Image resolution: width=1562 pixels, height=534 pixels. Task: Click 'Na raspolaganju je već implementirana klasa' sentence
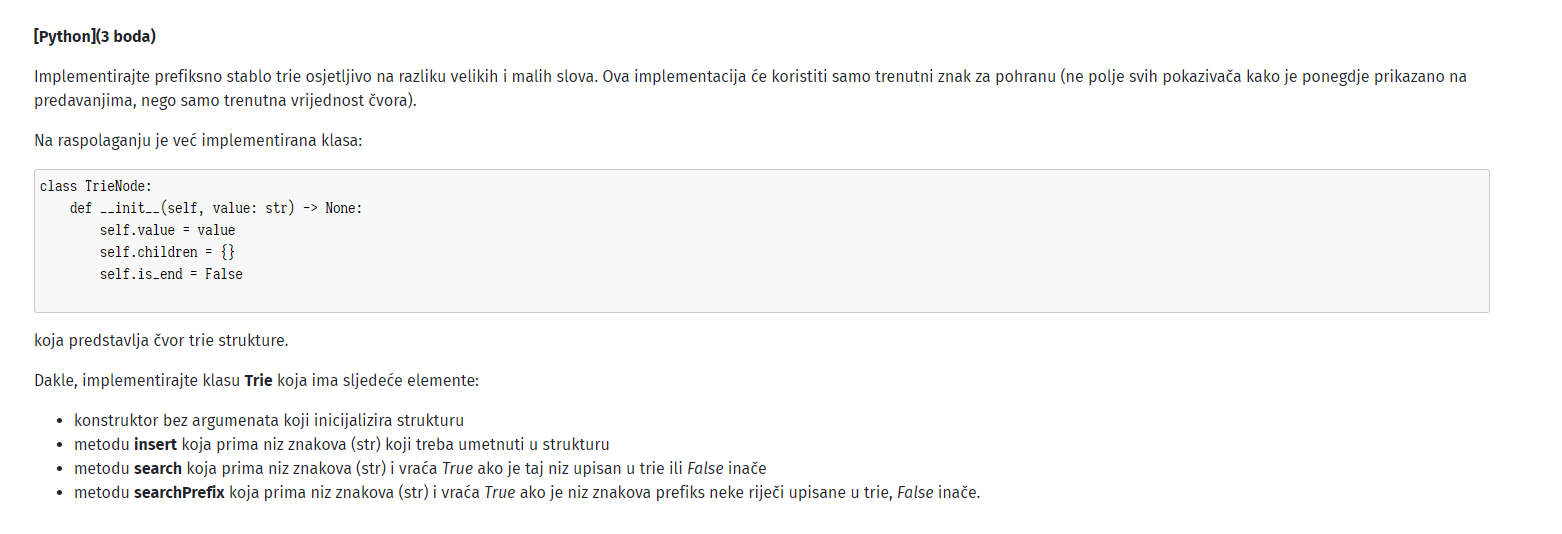pos(198,140)
